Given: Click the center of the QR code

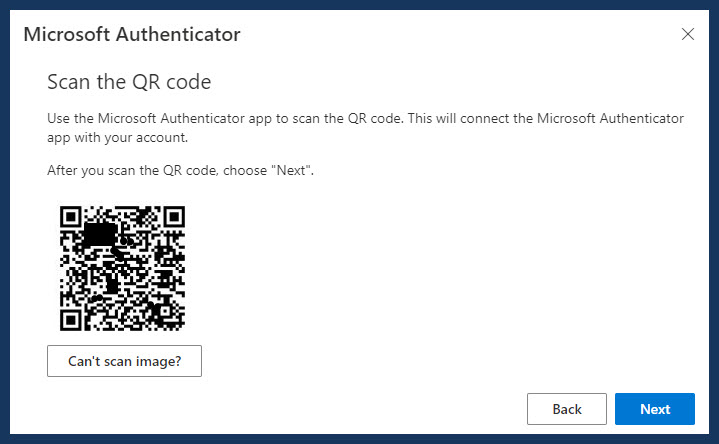Looking at the screenshot, I should click(122, 268).
